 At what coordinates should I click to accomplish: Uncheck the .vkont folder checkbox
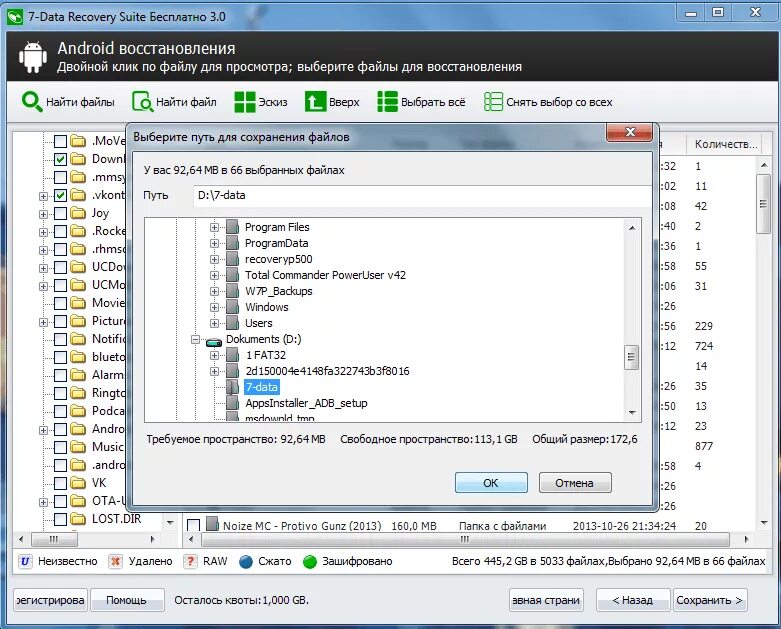tap(60, 195)
